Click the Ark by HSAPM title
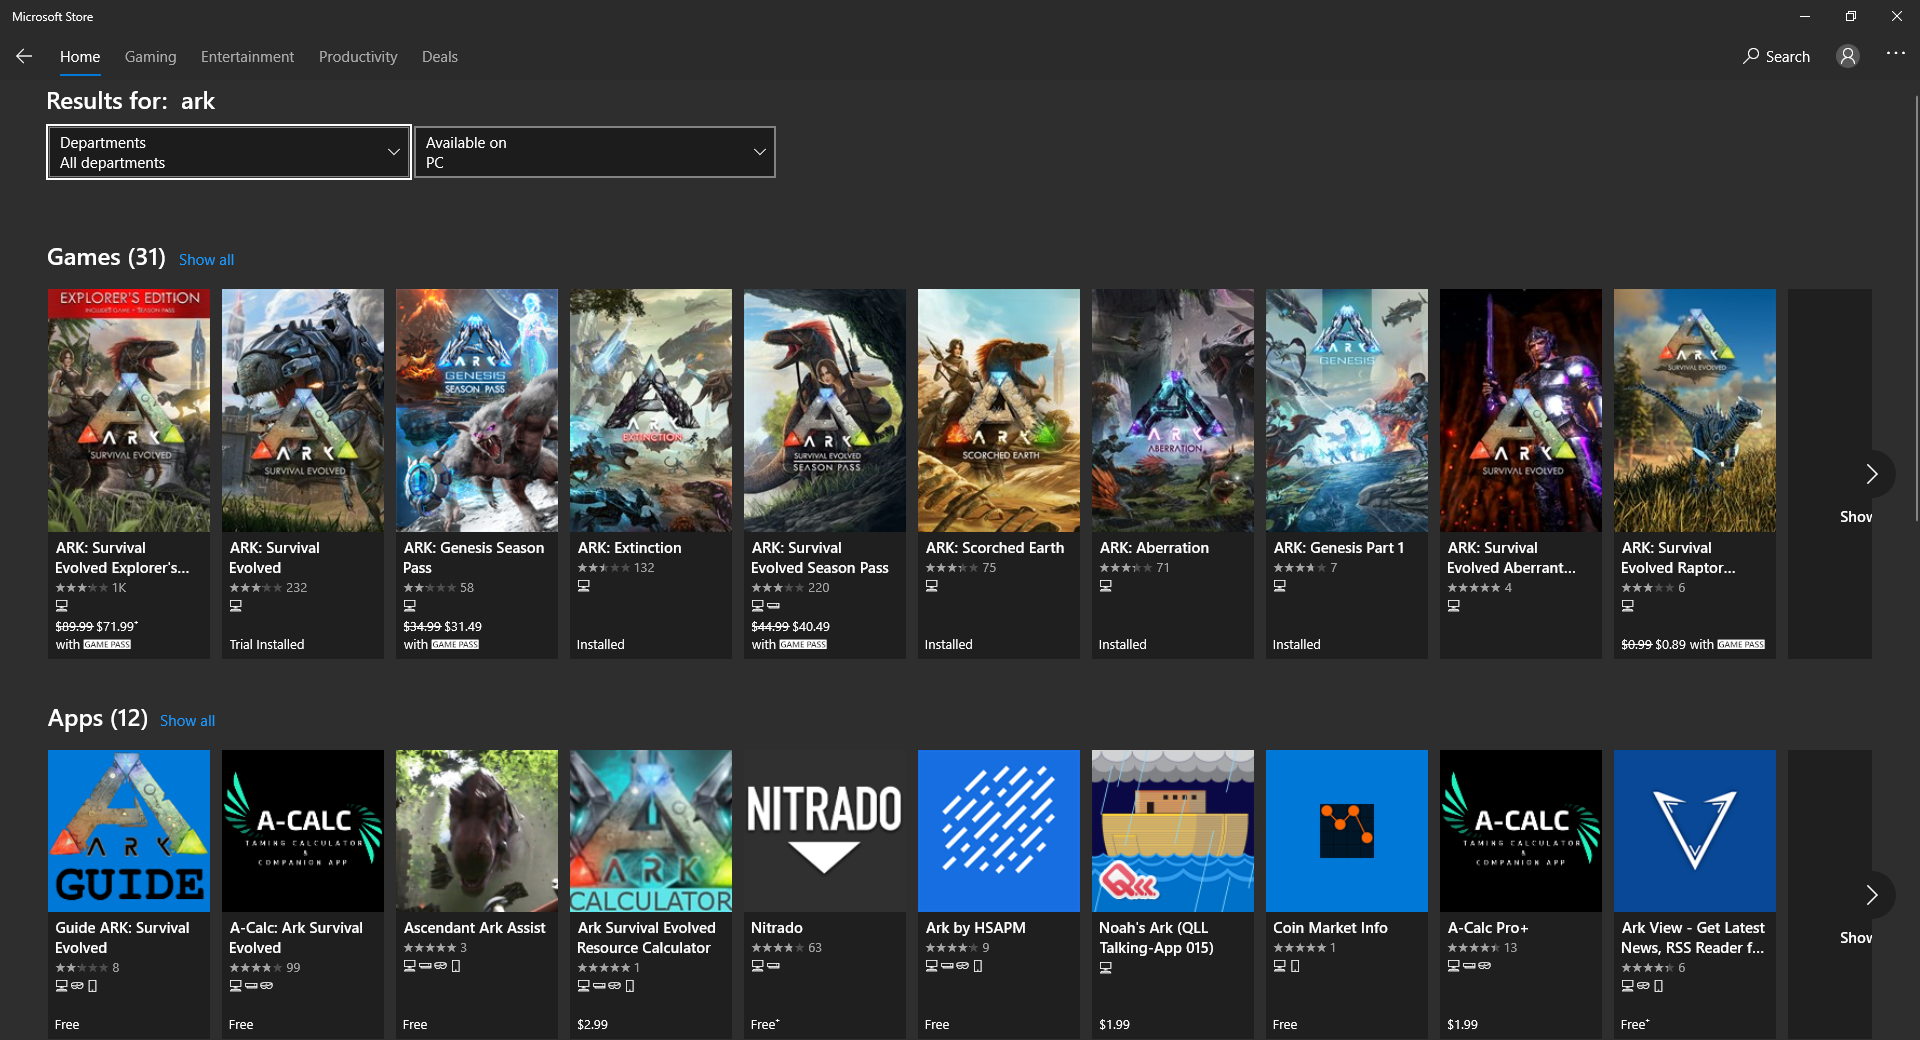Viewport: 1920px width, 1040px height. [x=975, y=928]
